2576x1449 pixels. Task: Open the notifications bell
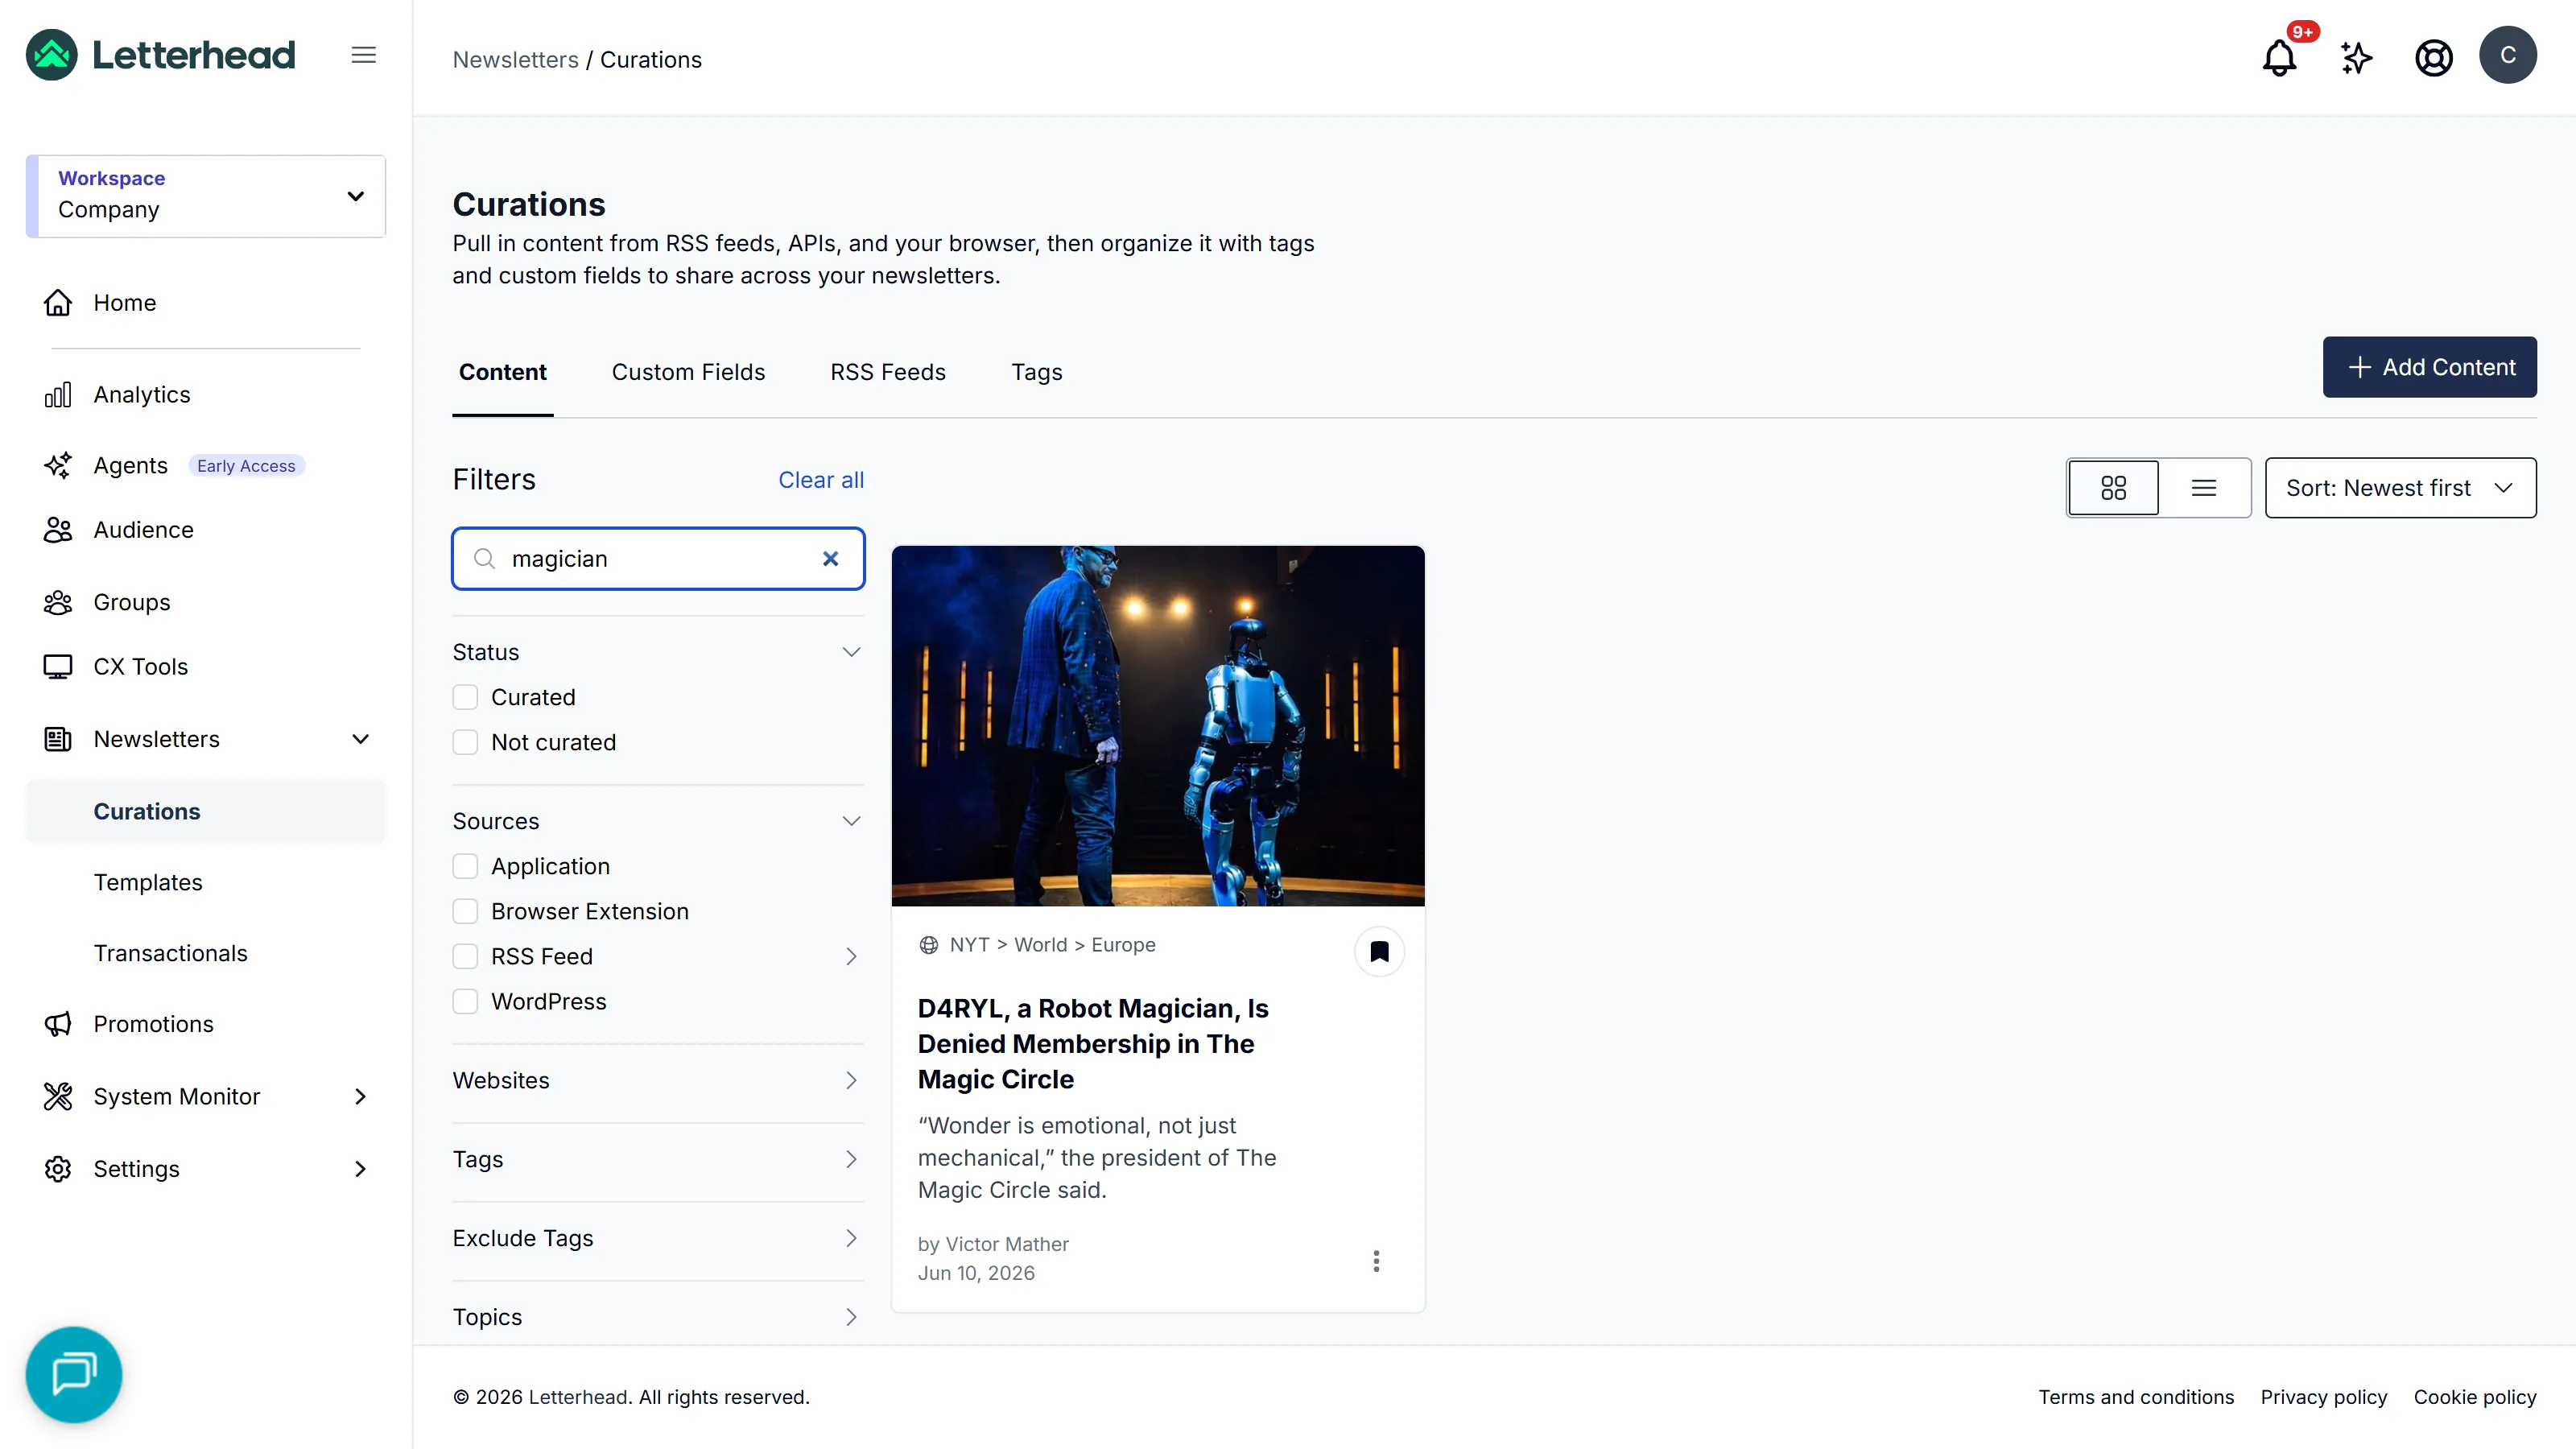2279,57
